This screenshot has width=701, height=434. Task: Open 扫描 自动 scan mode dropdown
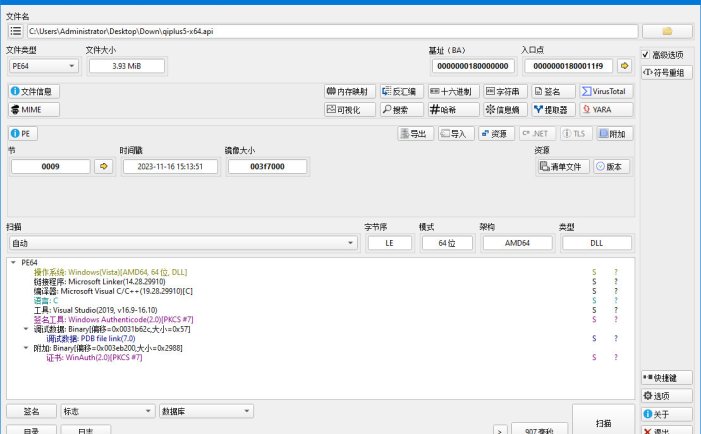(x=183, y=243)
